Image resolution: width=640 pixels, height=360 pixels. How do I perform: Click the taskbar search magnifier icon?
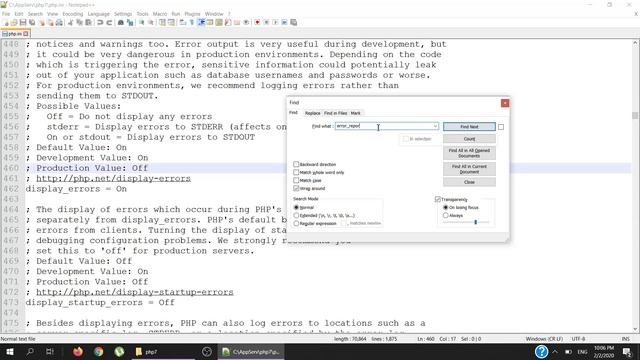30,351
